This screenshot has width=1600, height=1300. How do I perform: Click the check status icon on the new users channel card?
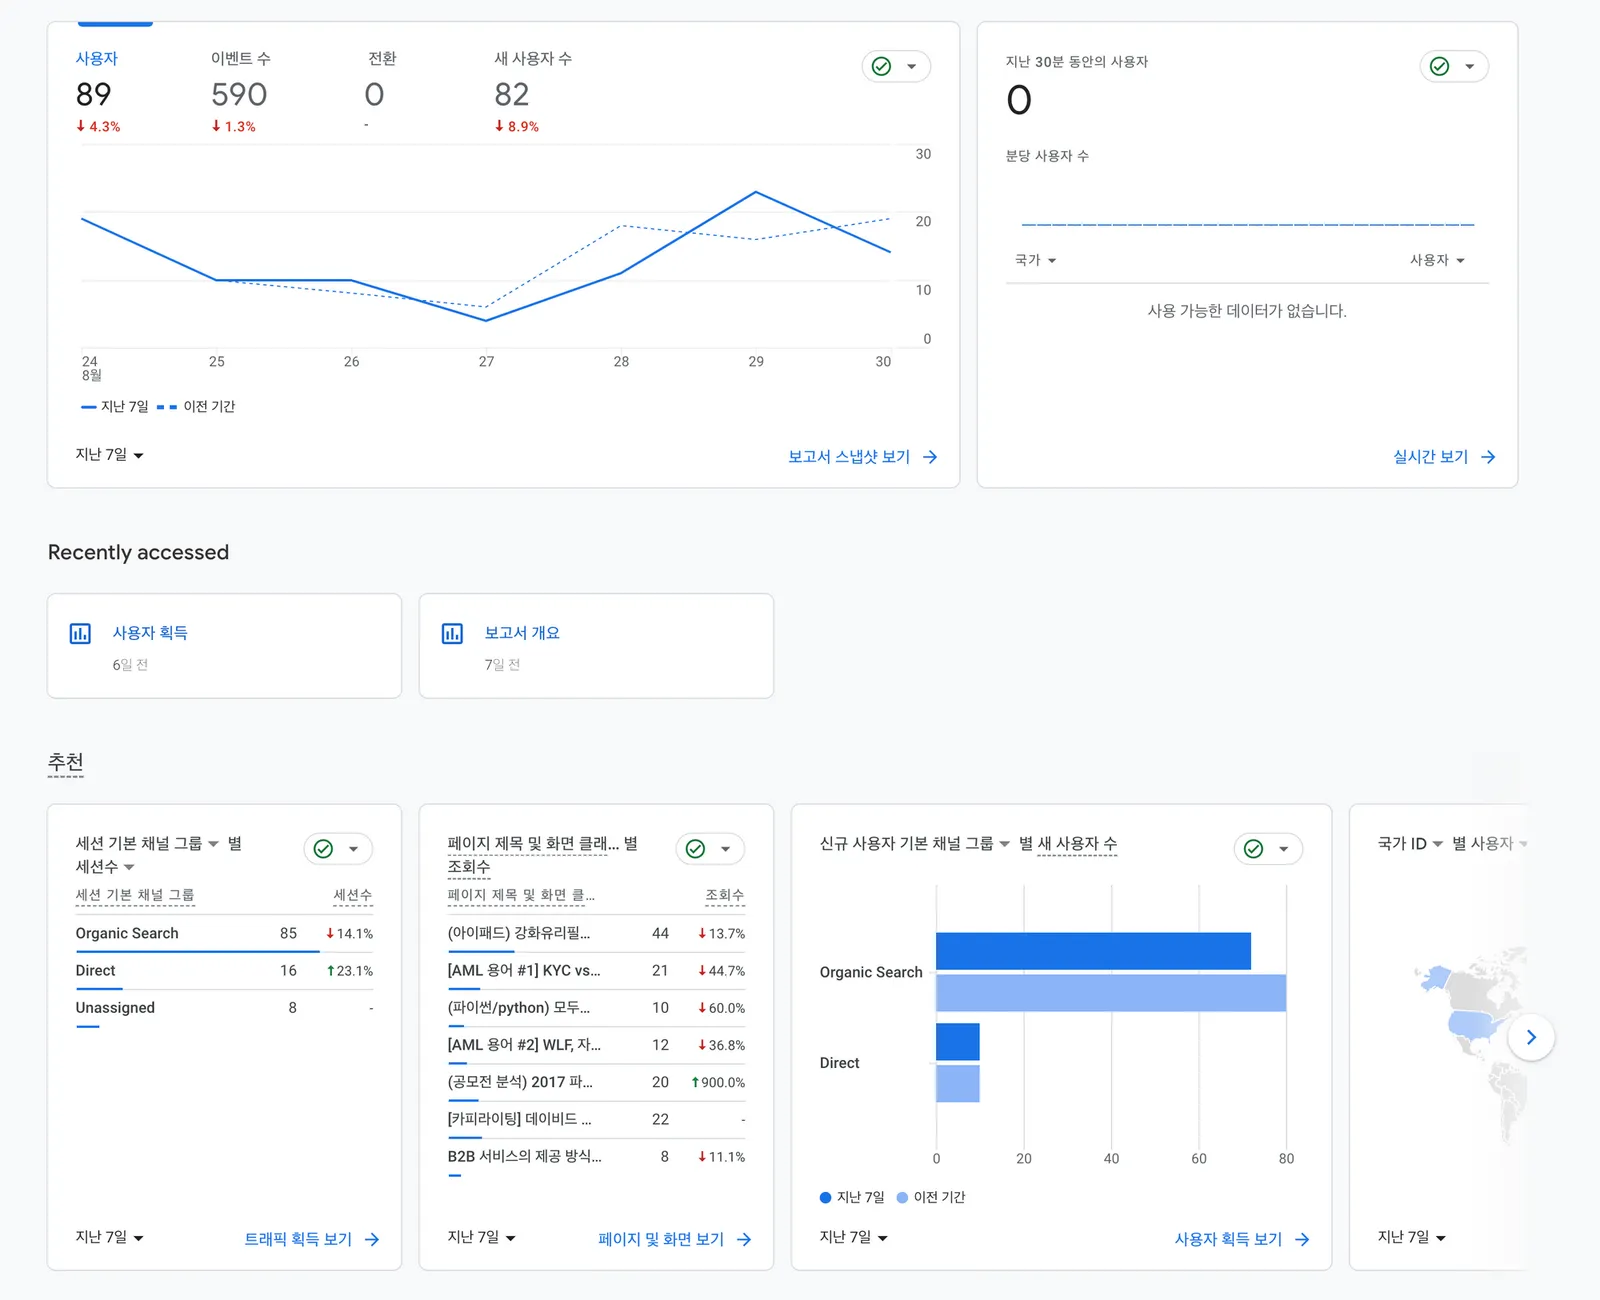click(x=1253, y=849)
